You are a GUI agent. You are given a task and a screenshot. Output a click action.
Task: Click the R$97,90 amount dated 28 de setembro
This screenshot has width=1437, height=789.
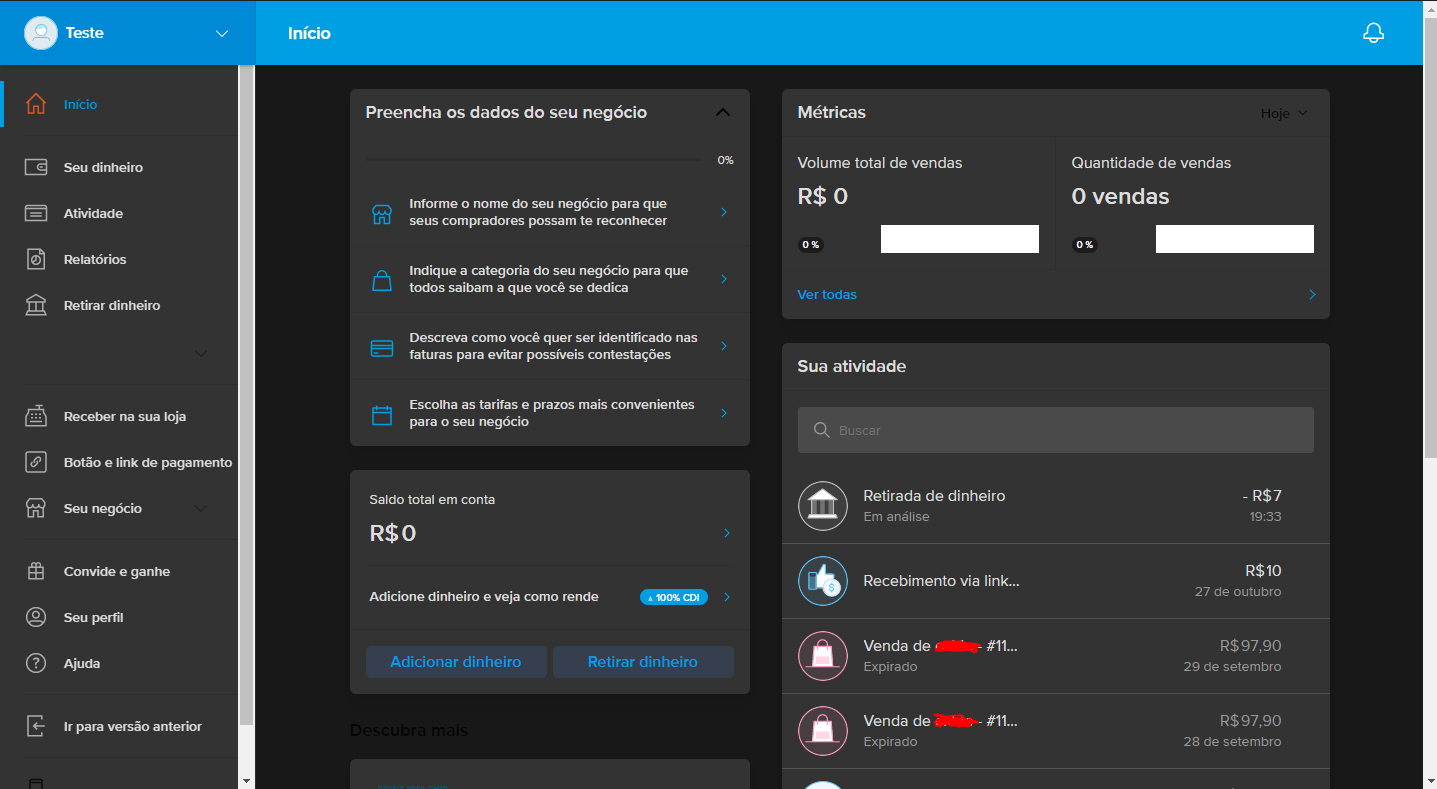pyautogui.click(x=1250, y=721)
